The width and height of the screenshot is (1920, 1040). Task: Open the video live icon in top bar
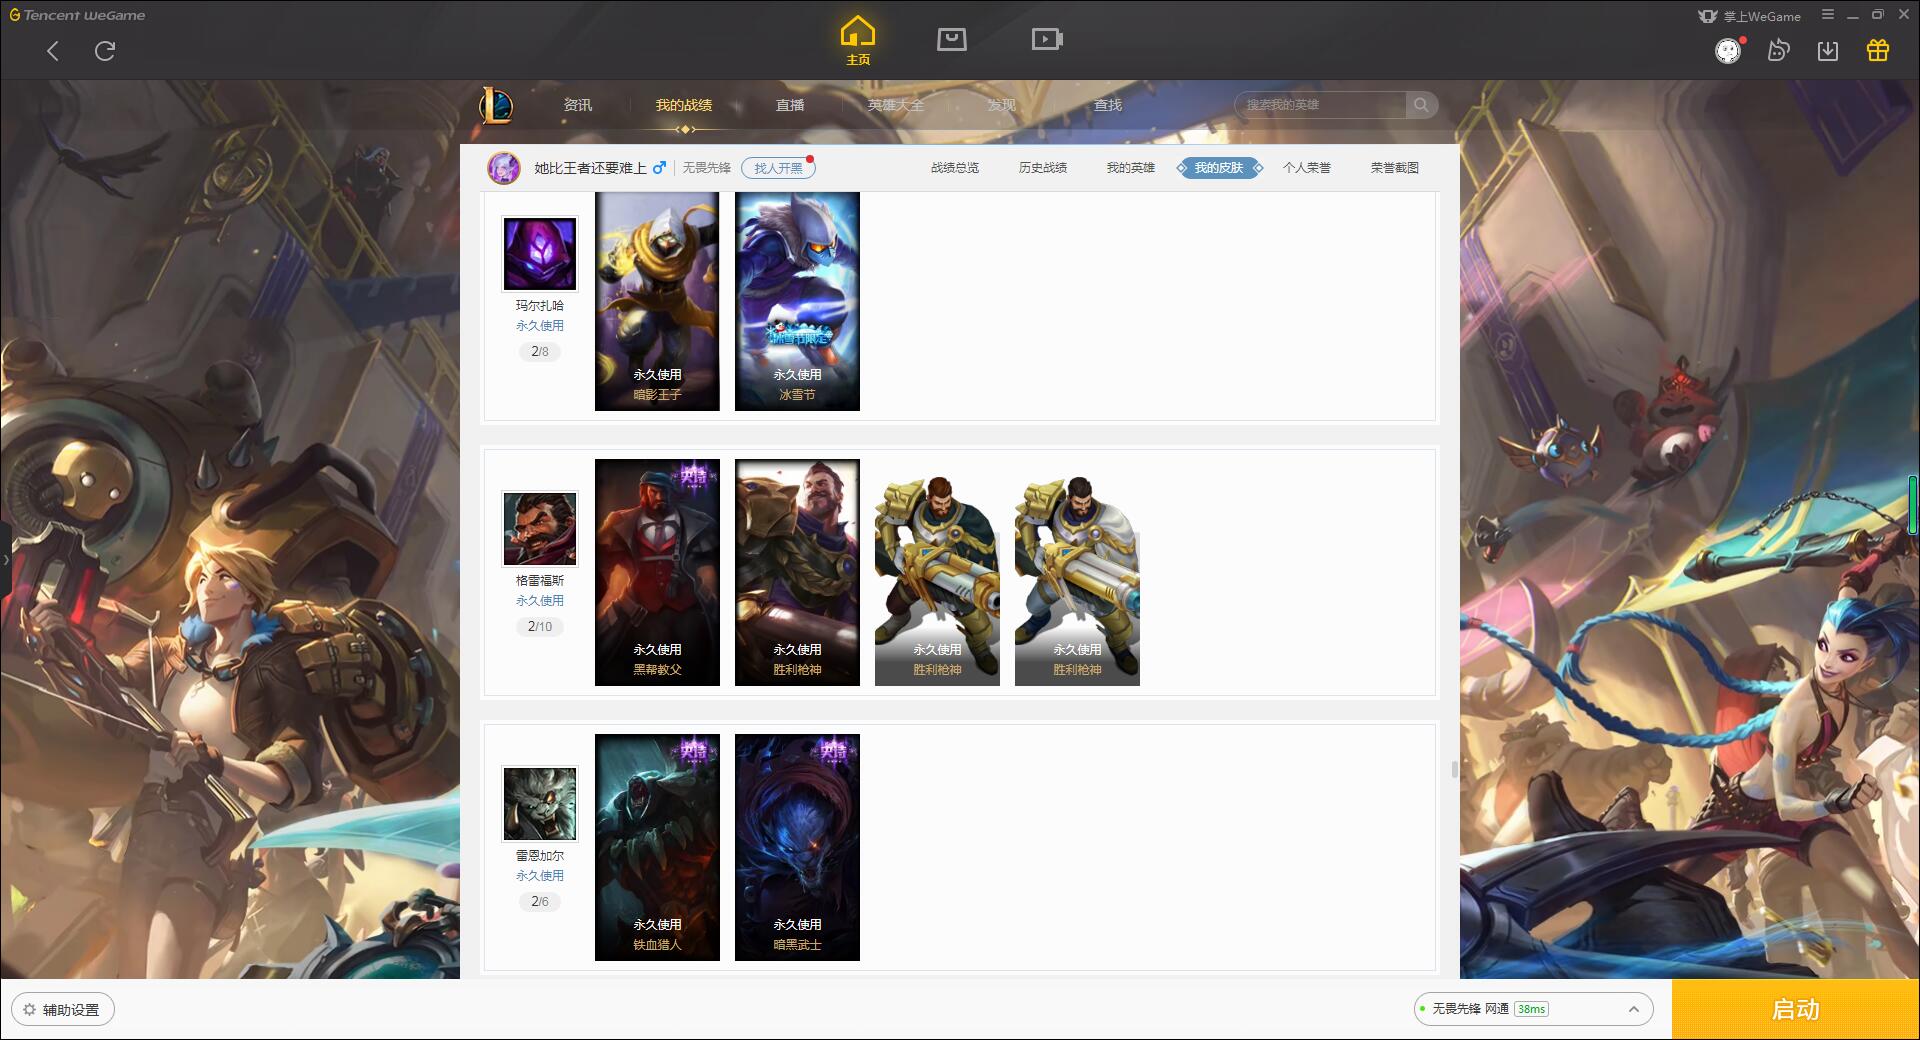(1047, 39)
